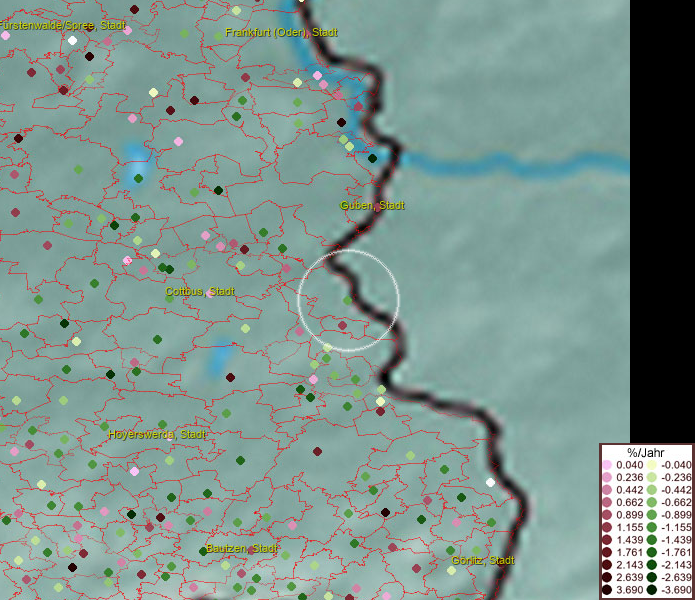Click the legend value -1.439
The image size is (695, 600).
[676, 540]
